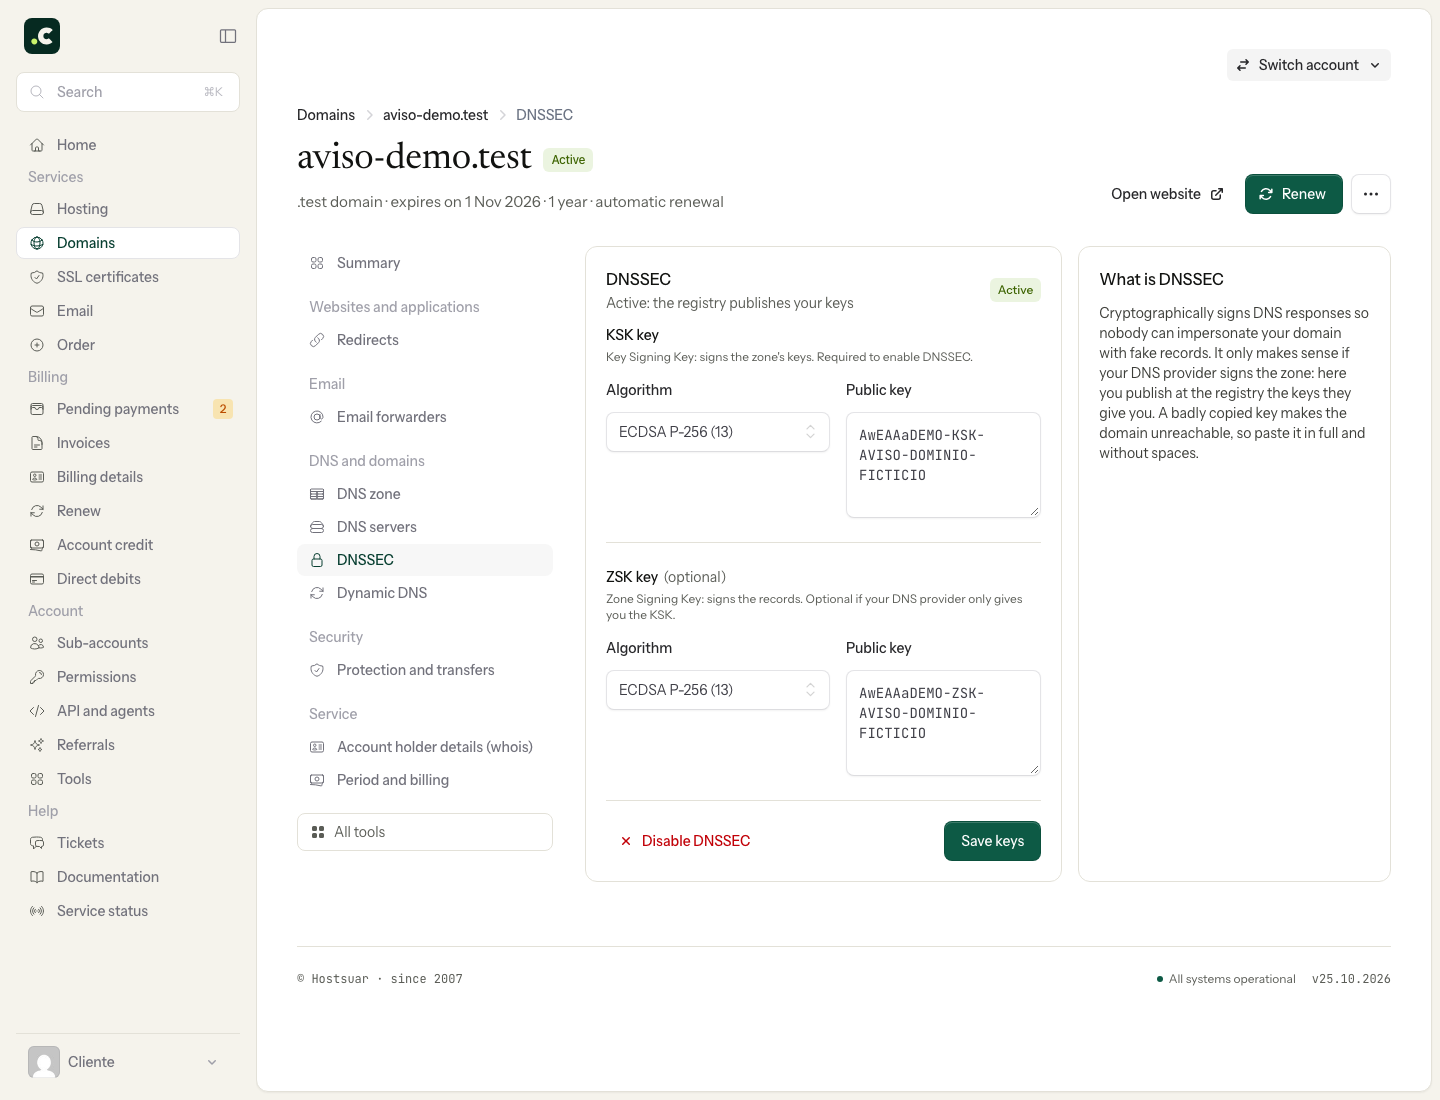The width and height of the screenshot is (1440, 1100).
Task: Open Account holder details (whois)
Action: [x=425, y=747]
